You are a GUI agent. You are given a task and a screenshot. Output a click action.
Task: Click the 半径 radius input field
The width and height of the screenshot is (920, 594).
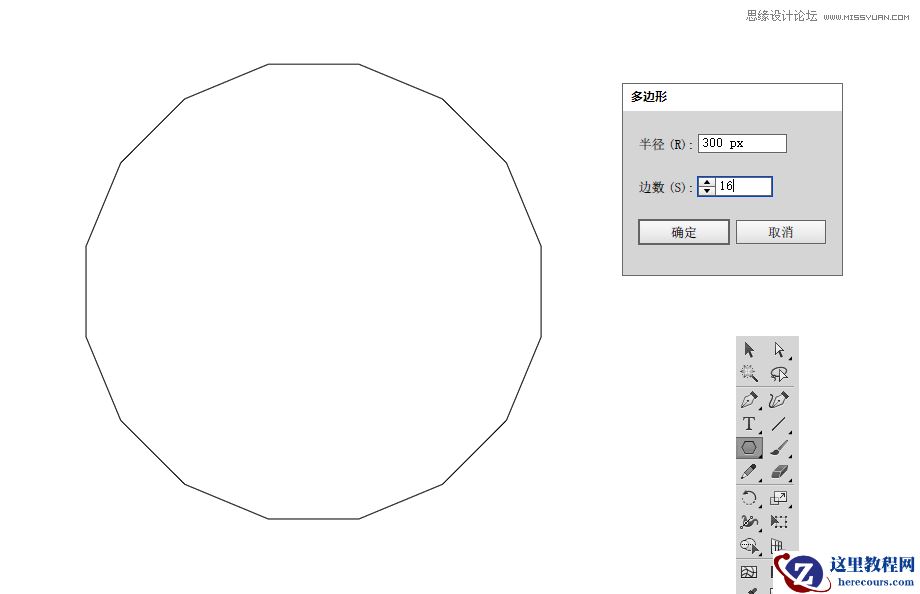coord(743,142)
